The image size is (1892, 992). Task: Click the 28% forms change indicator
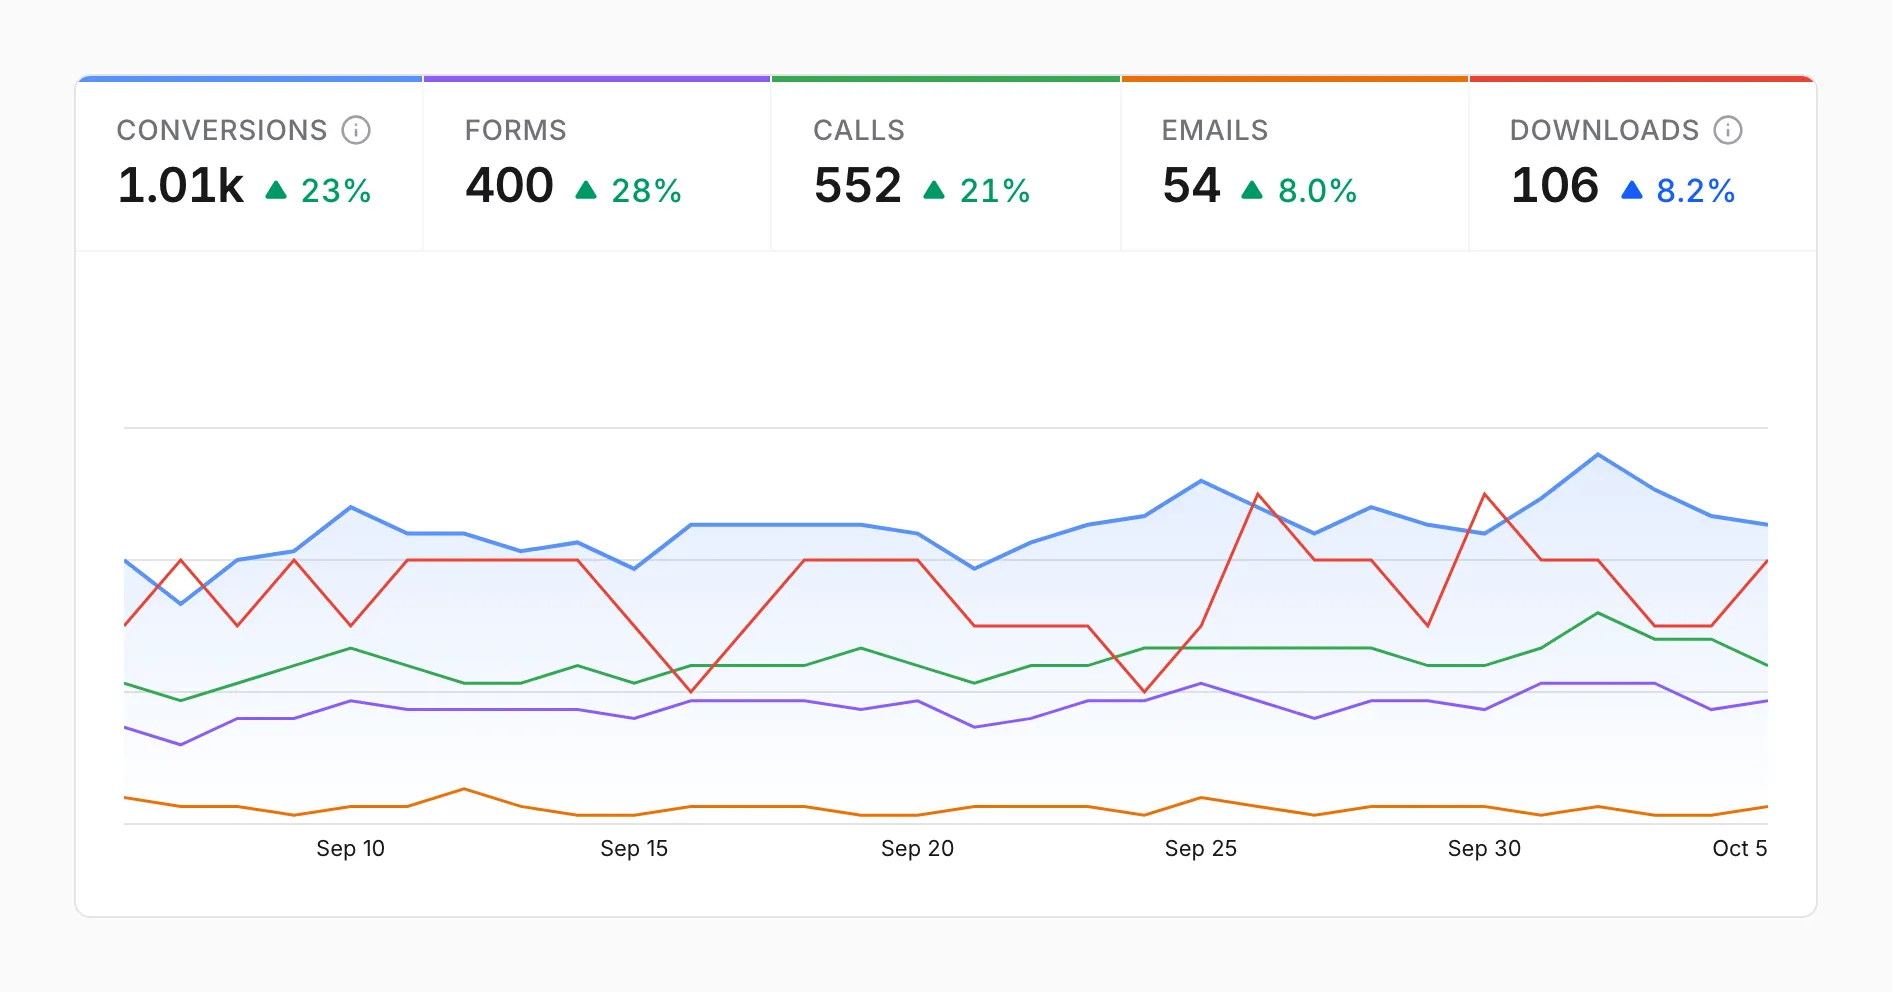pyautogui.click(x=628, y=190)
